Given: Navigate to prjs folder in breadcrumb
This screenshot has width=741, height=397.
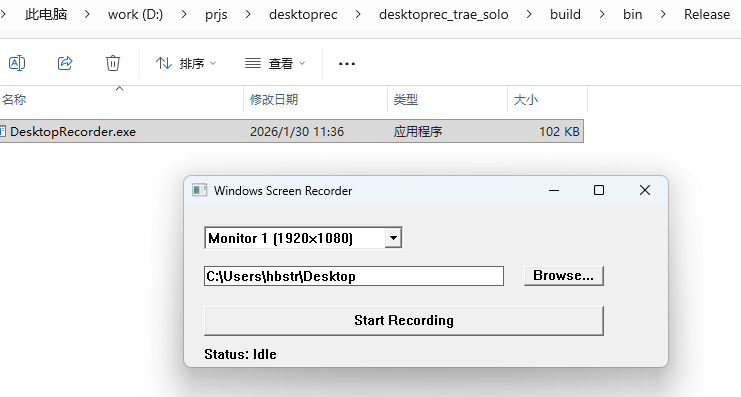Looking at the screenshot, I should click(216, 14).
